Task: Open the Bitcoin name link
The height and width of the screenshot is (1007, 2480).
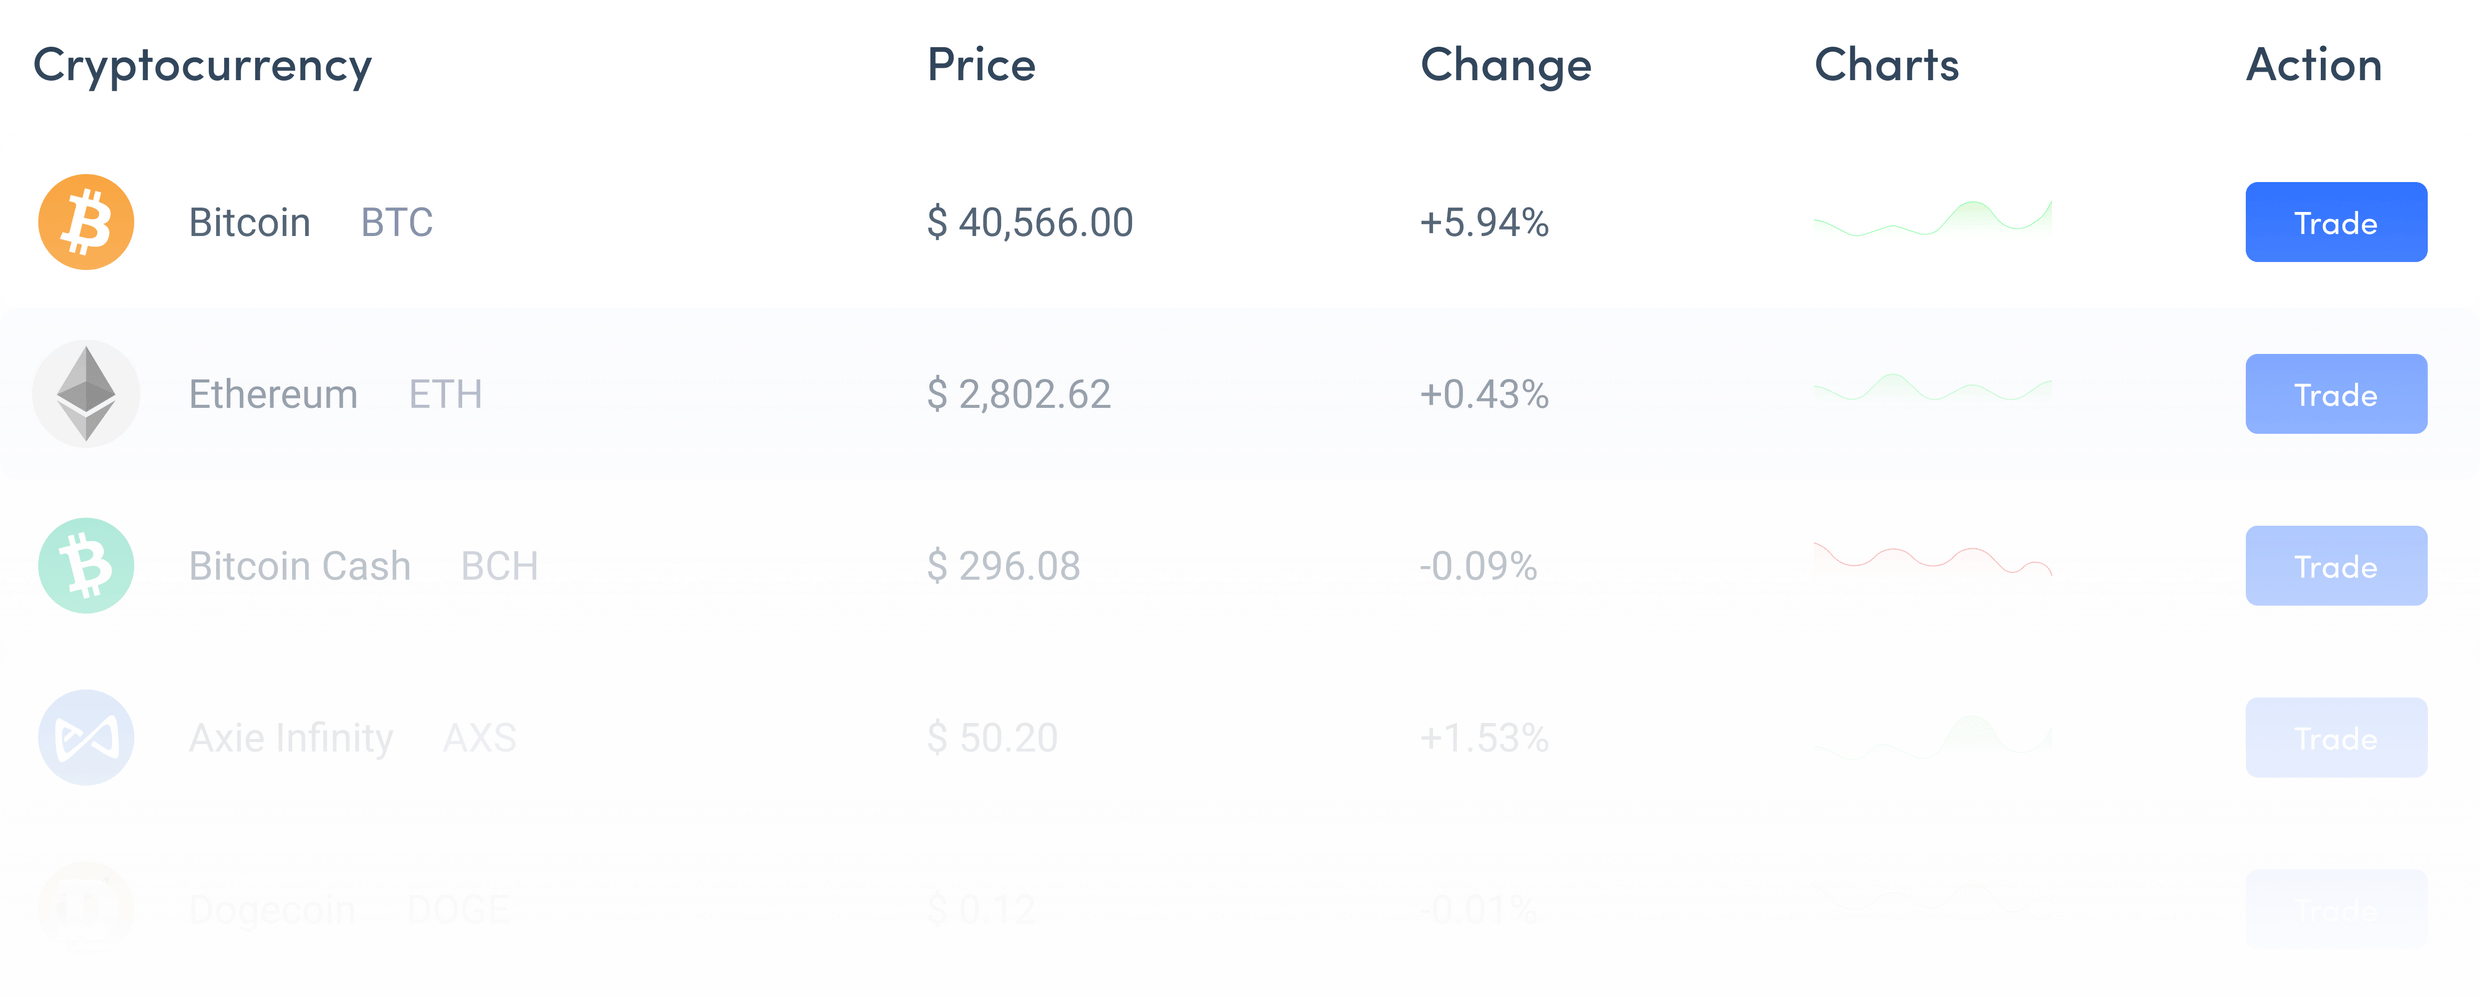Action: (x=250, y=222)
